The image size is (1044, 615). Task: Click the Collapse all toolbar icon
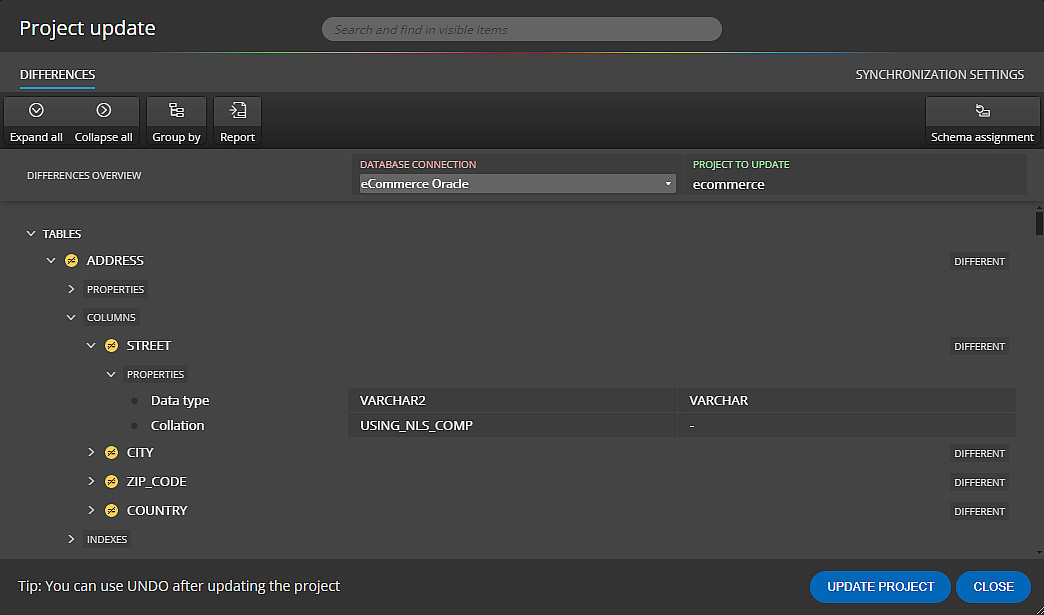pyautogui.click(x=104, y=110)
